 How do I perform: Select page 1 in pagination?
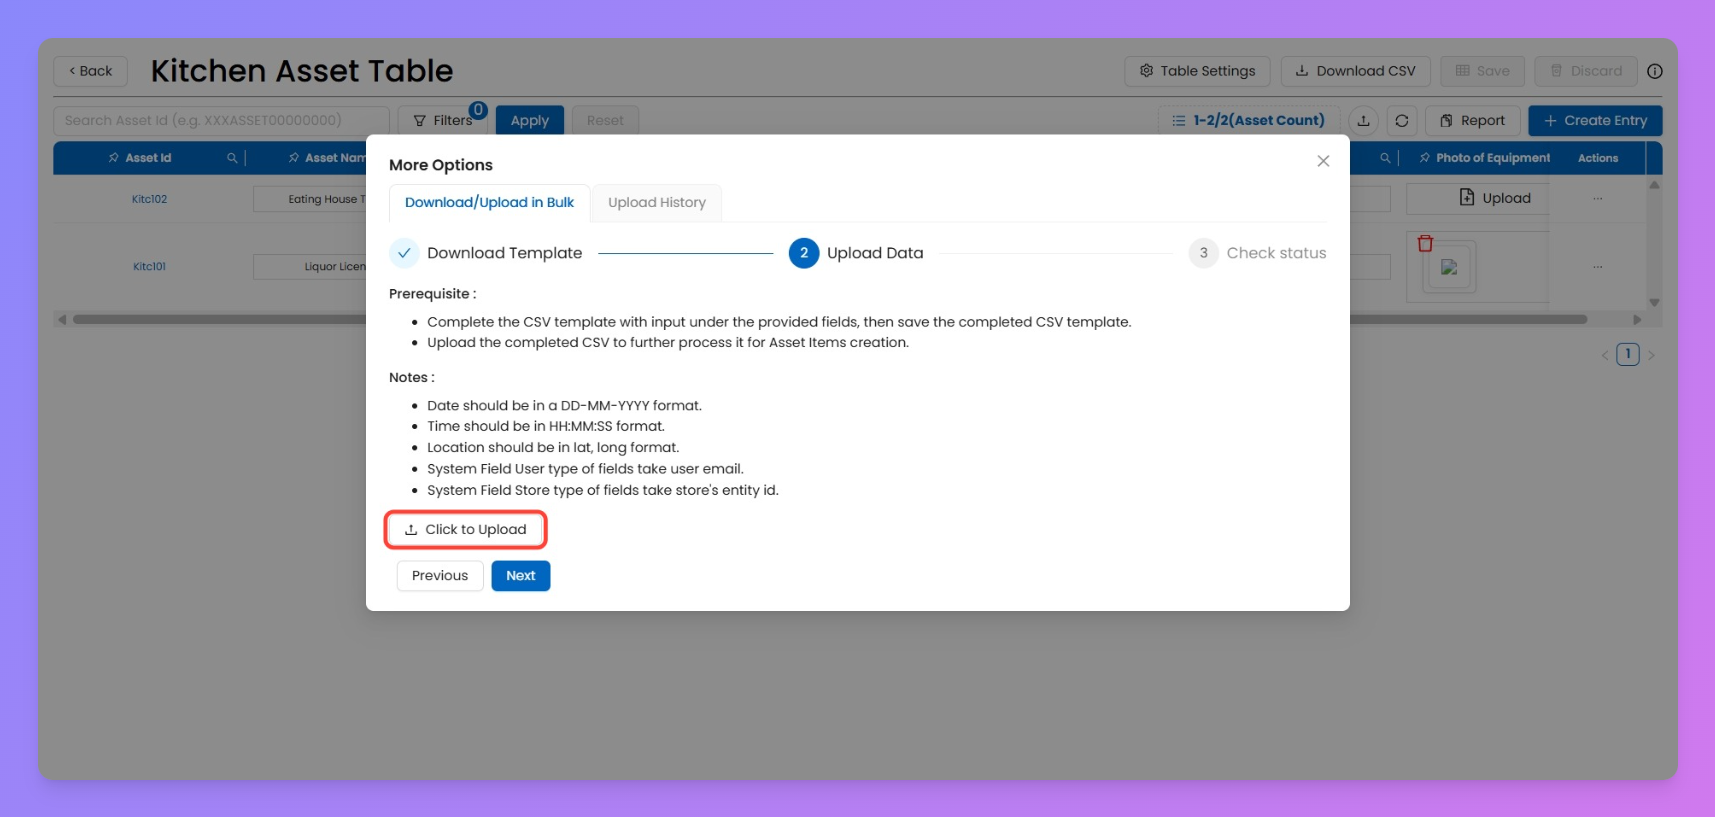point(1628,354)
